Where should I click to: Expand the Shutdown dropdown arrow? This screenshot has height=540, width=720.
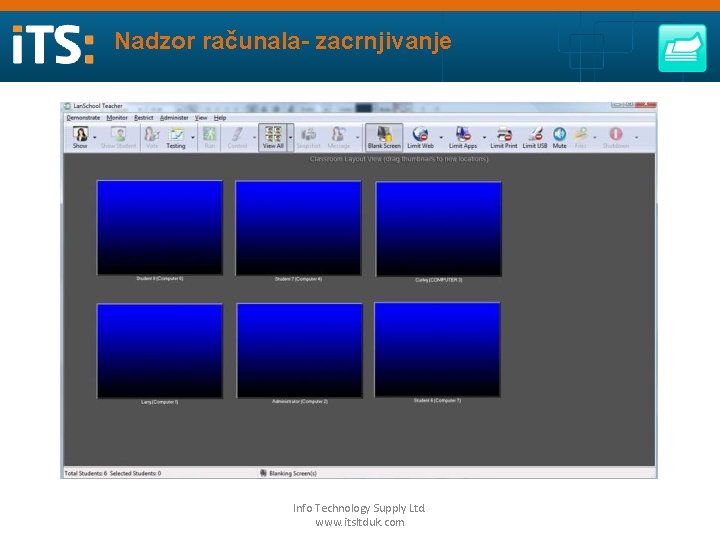click(636, 137)
